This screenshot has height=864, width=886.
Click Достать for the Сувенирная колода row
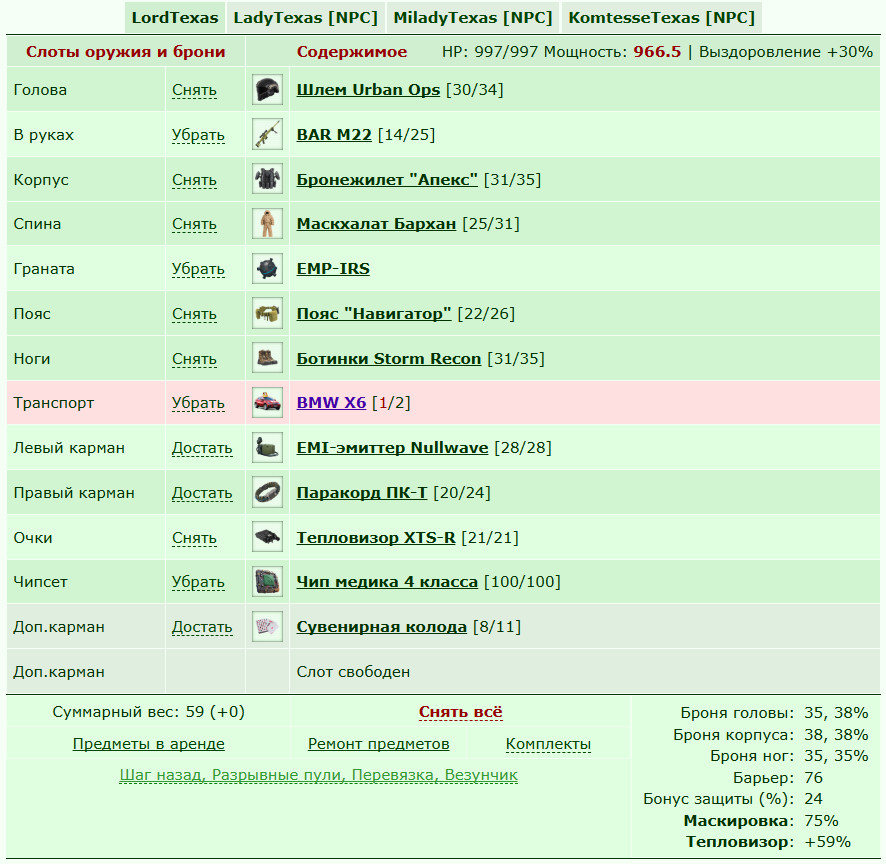[x=202, y=627]
